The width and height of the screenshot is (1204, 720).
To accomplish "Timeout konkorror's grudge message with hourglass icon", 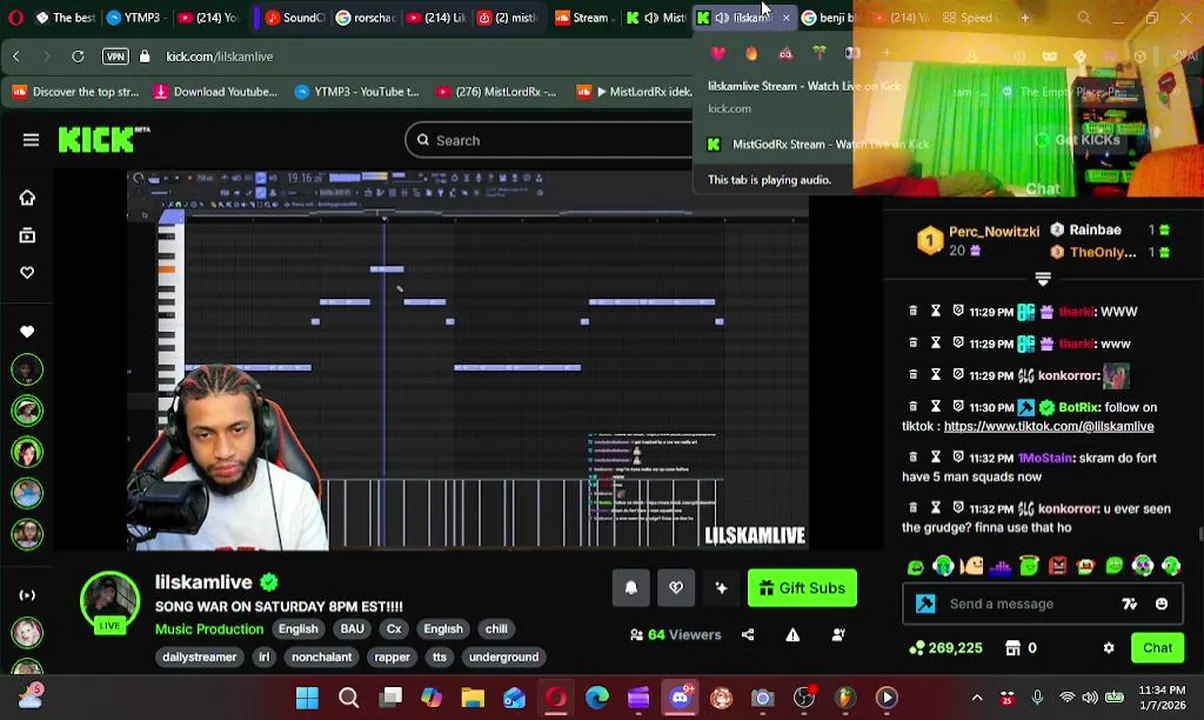I will [x=936, y=508].
